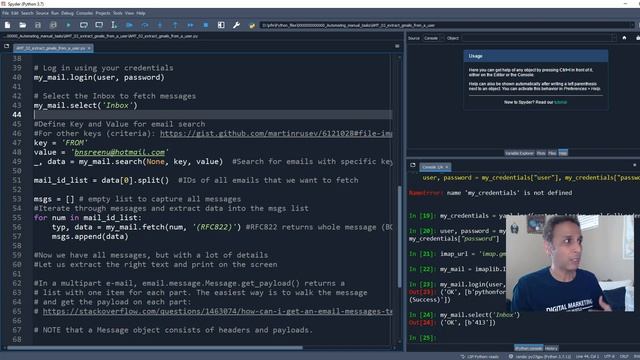Screen dimensions: 640x360
Task: Run selection or current line icon
Action: coord(114,25)
